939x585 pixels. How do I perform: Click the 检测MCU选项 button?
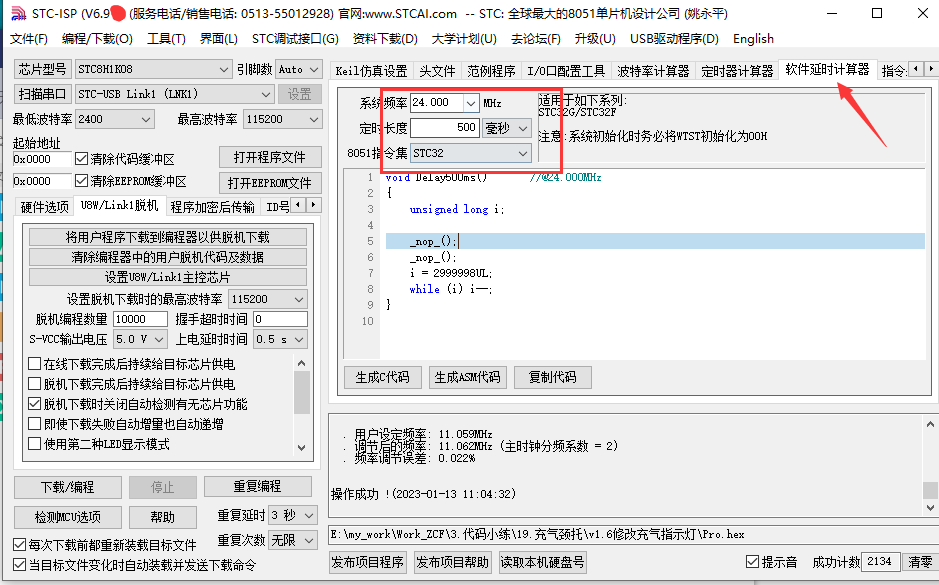(x=68, y=517)
